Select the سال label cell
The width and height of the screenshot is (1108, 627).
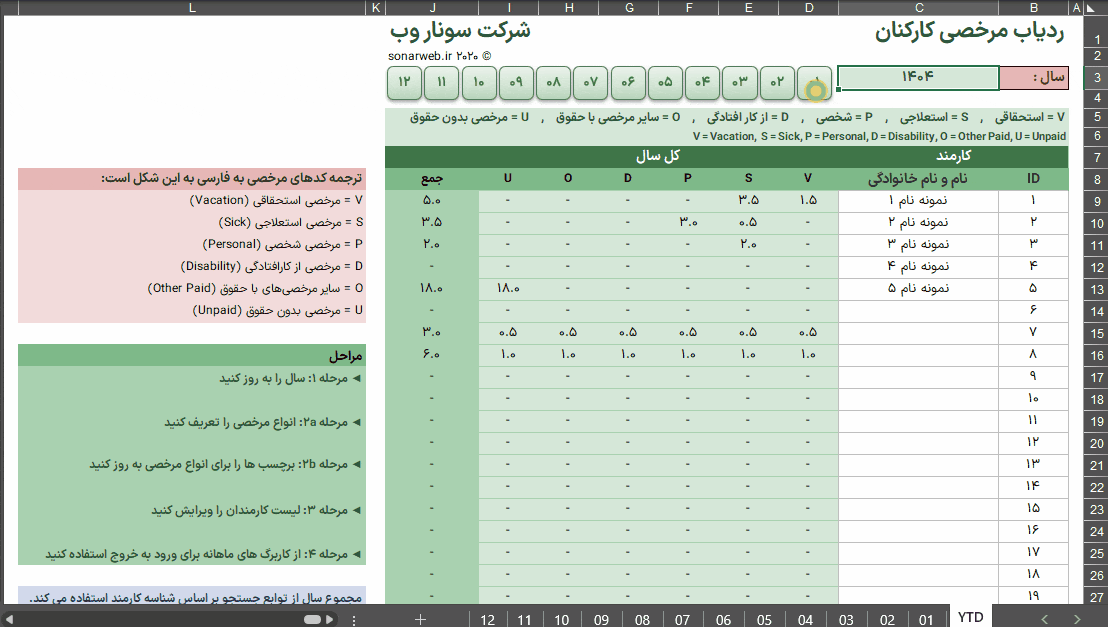(1034, 78)
